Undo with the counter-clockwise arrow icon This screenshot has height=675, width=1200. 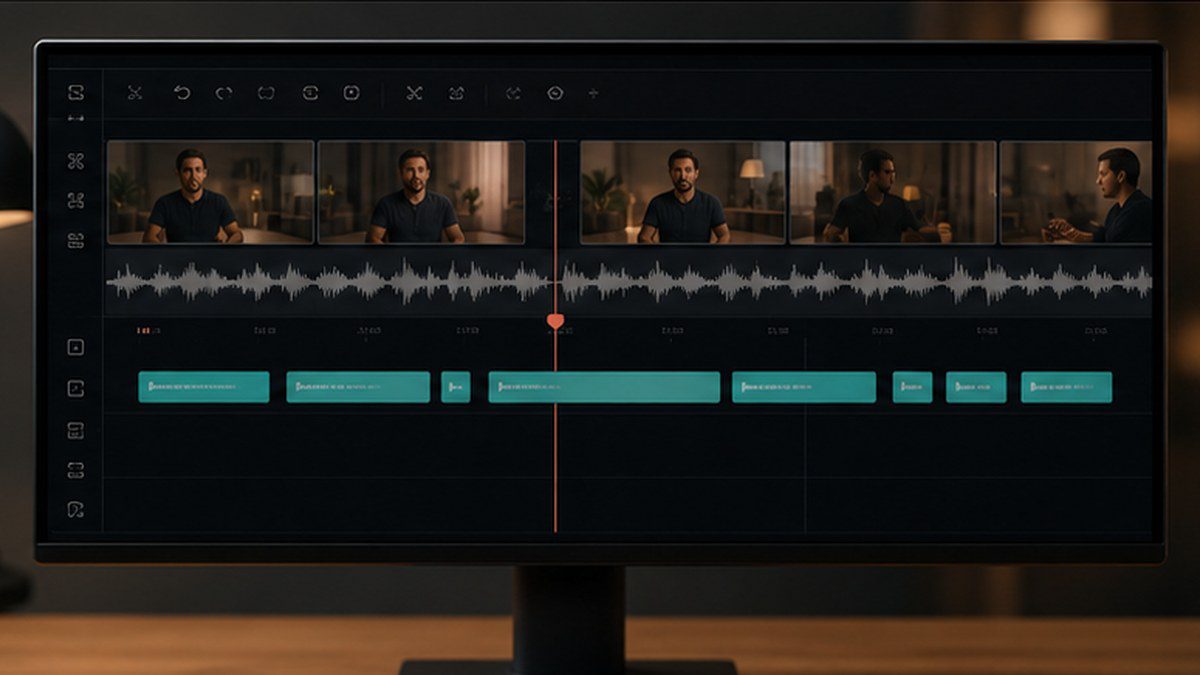(182, 93)
